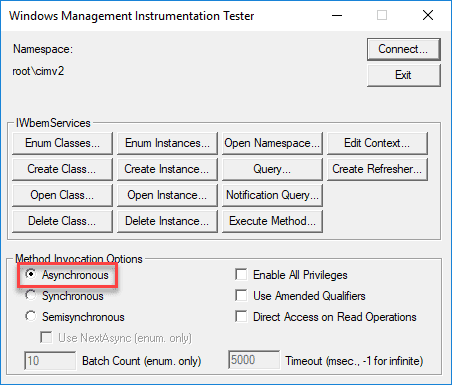Click Create Instance... button
The image size is (452, 385).
pos(167,169)
